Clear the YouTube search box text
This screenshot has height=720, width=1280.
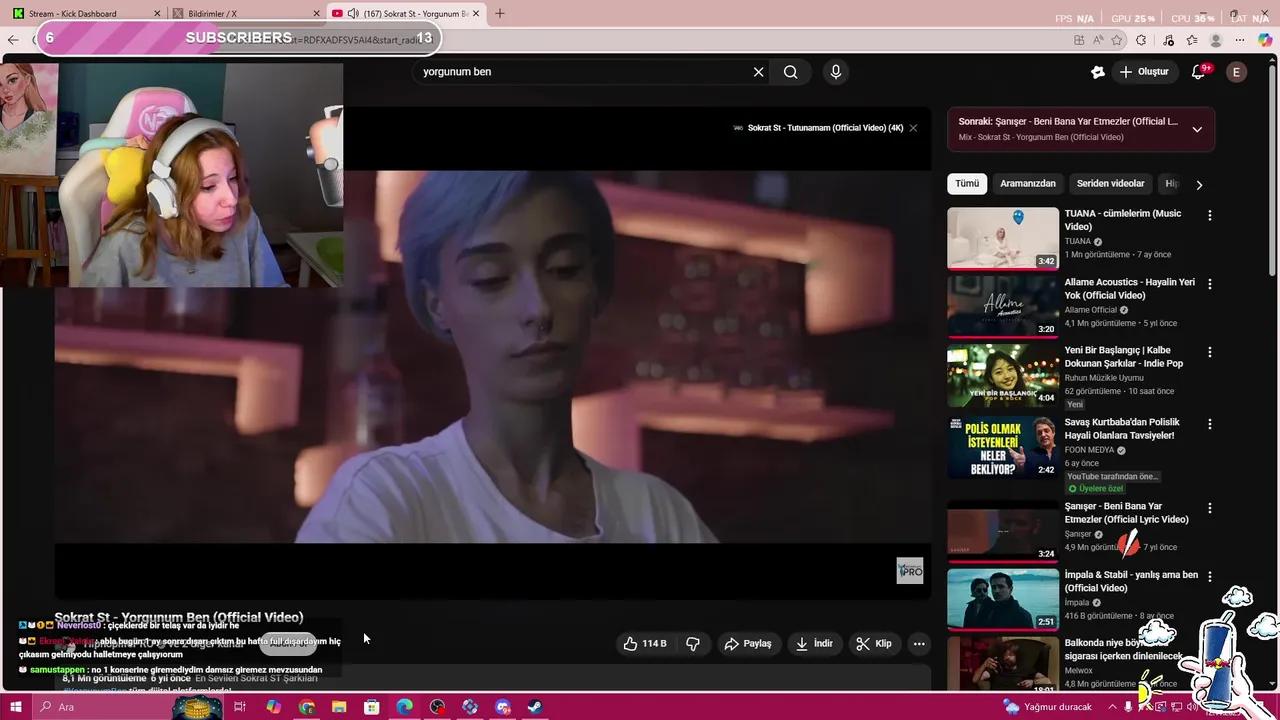pyautogui.click(x=758, y=72)
